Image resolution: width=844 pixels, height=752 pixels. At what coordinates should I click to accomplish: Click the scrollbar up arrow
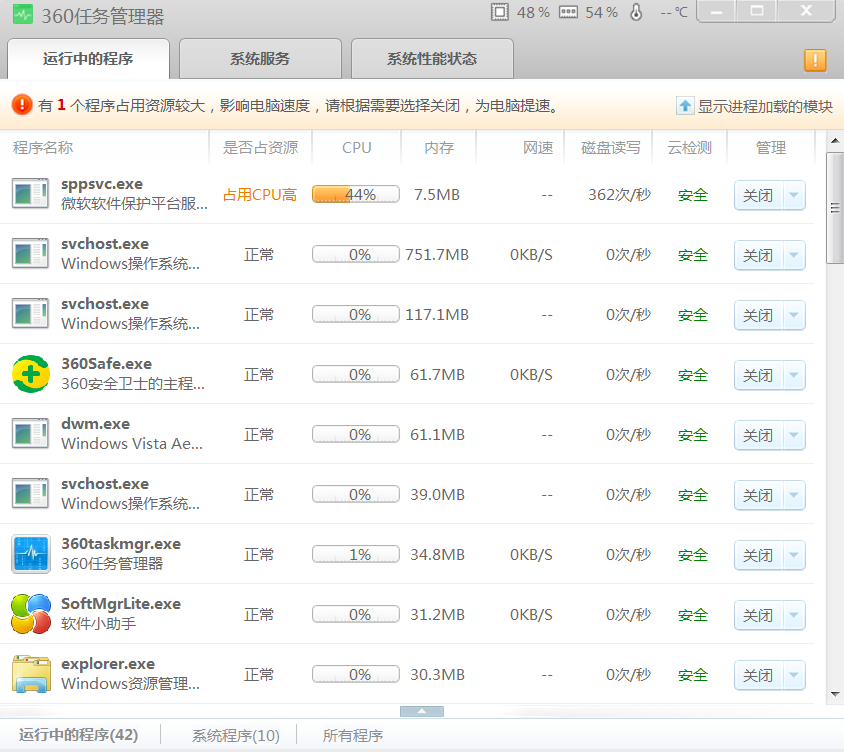click(x=835, y=140)
